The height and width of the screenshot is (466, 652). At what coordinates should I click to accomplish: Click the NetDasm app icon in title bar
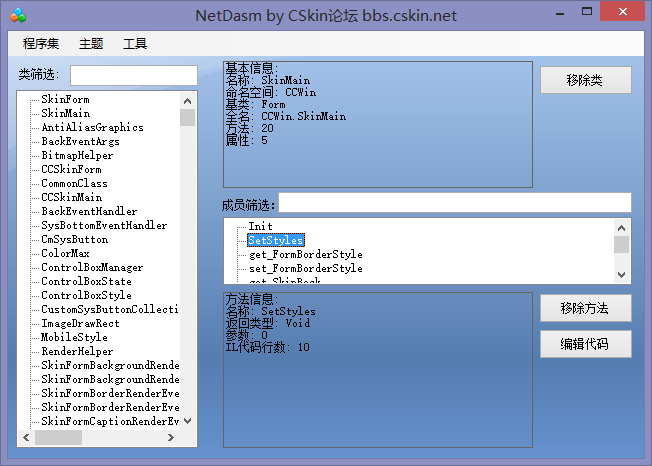coord(18,15)
